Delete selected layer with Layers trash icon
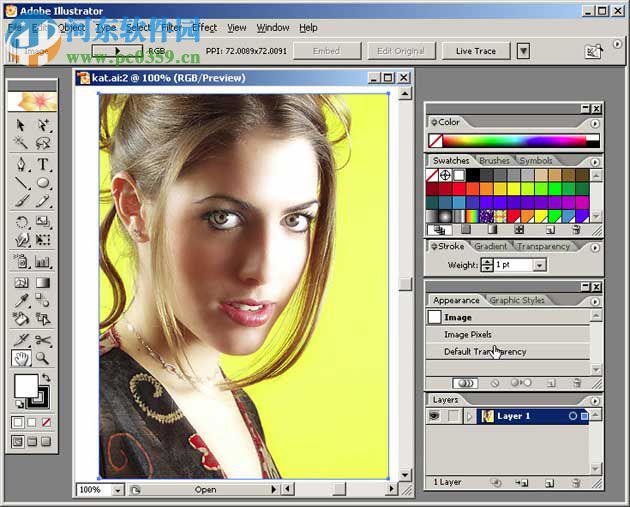Screen dimensions: 630x507 click(x=577, y=482)
